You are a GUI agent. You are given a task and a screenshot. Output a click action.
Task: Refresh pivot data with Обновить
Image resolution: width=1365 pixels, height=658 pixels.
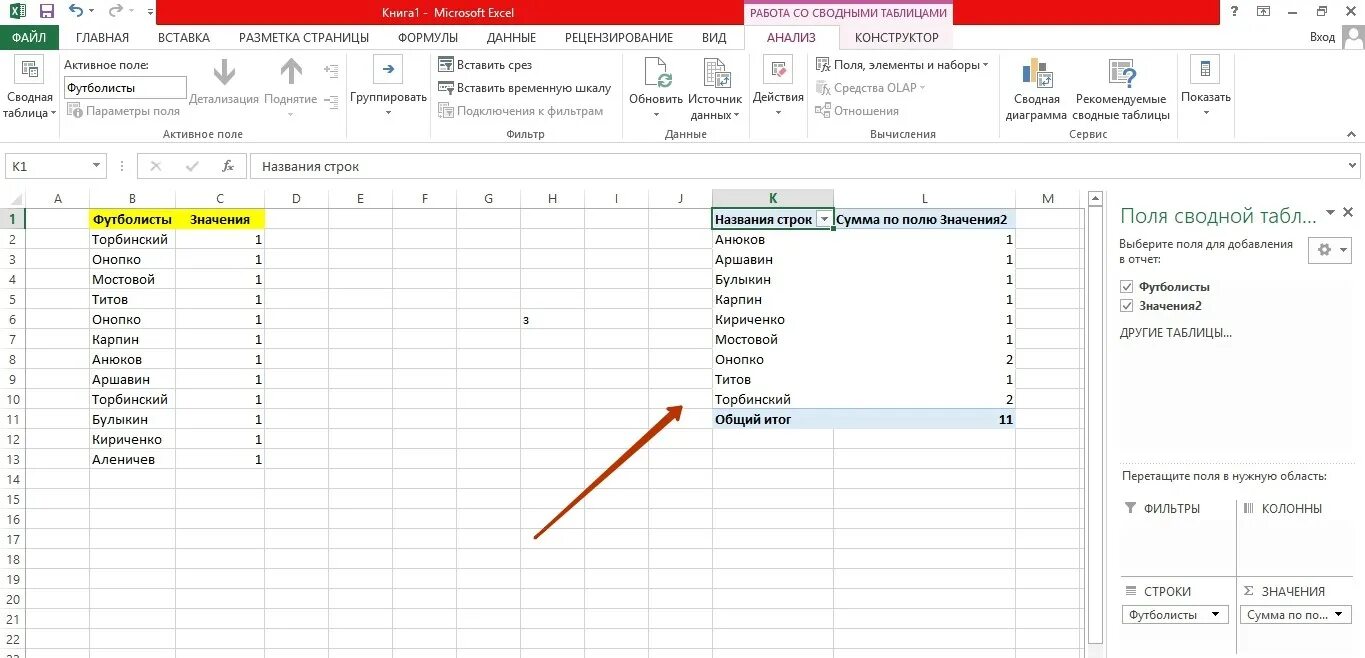coord(656,89)
